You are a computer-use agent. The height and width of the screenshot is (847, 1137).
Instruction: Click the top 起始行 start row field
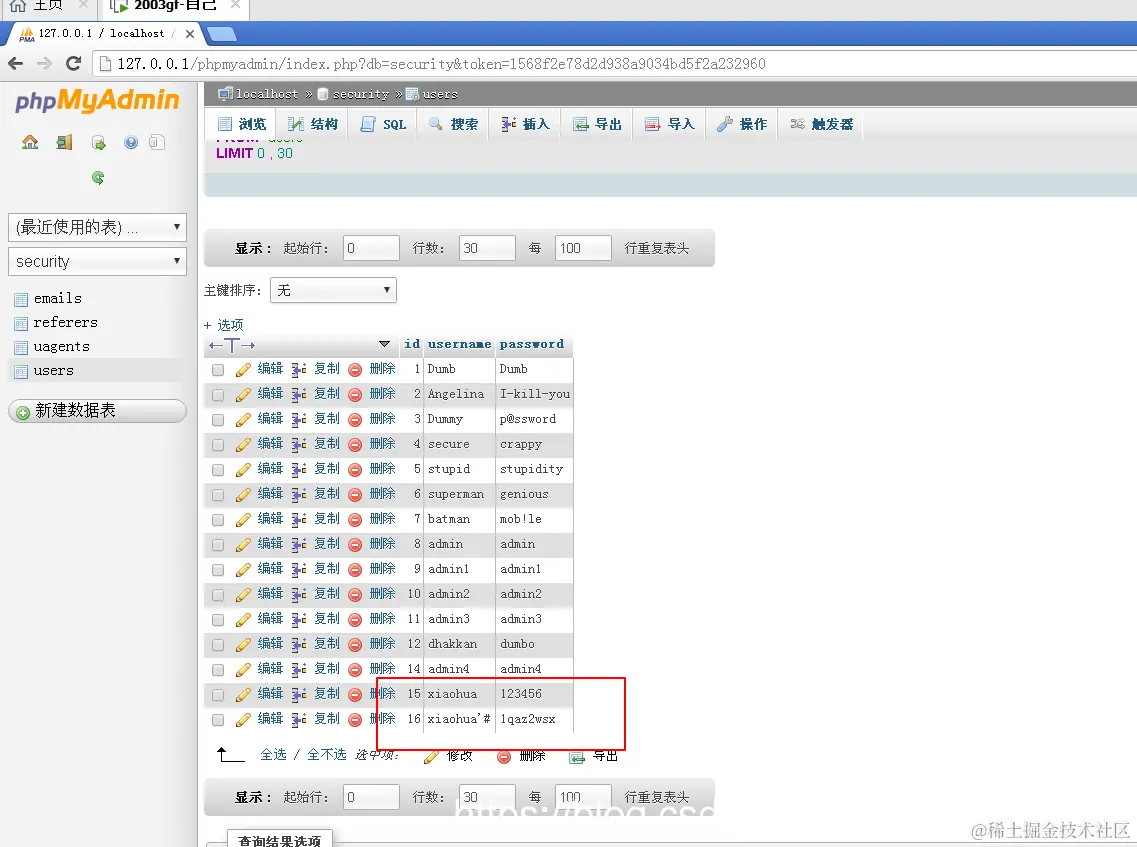pos(371,248)
